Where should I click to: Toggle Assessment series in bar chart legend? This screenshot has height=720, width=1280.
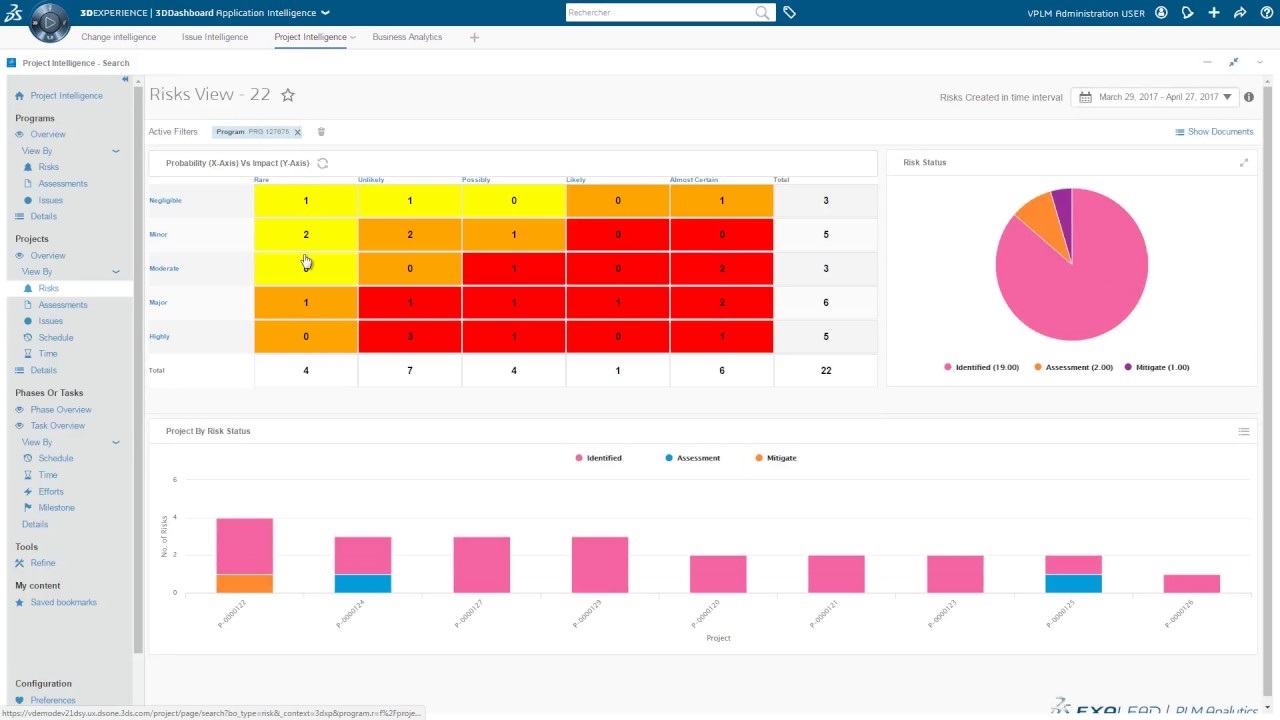(x=692, y=458)
